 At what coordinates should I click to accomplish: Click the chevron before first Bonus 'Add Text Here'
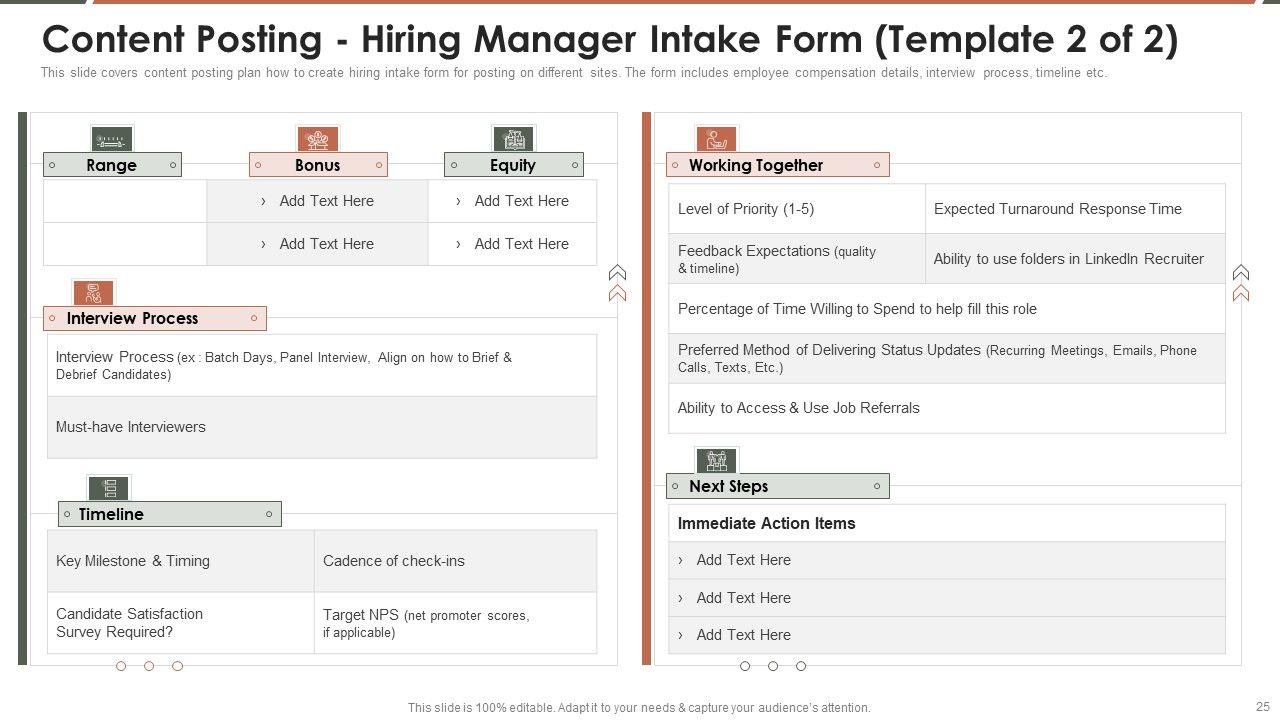point(263,201)
